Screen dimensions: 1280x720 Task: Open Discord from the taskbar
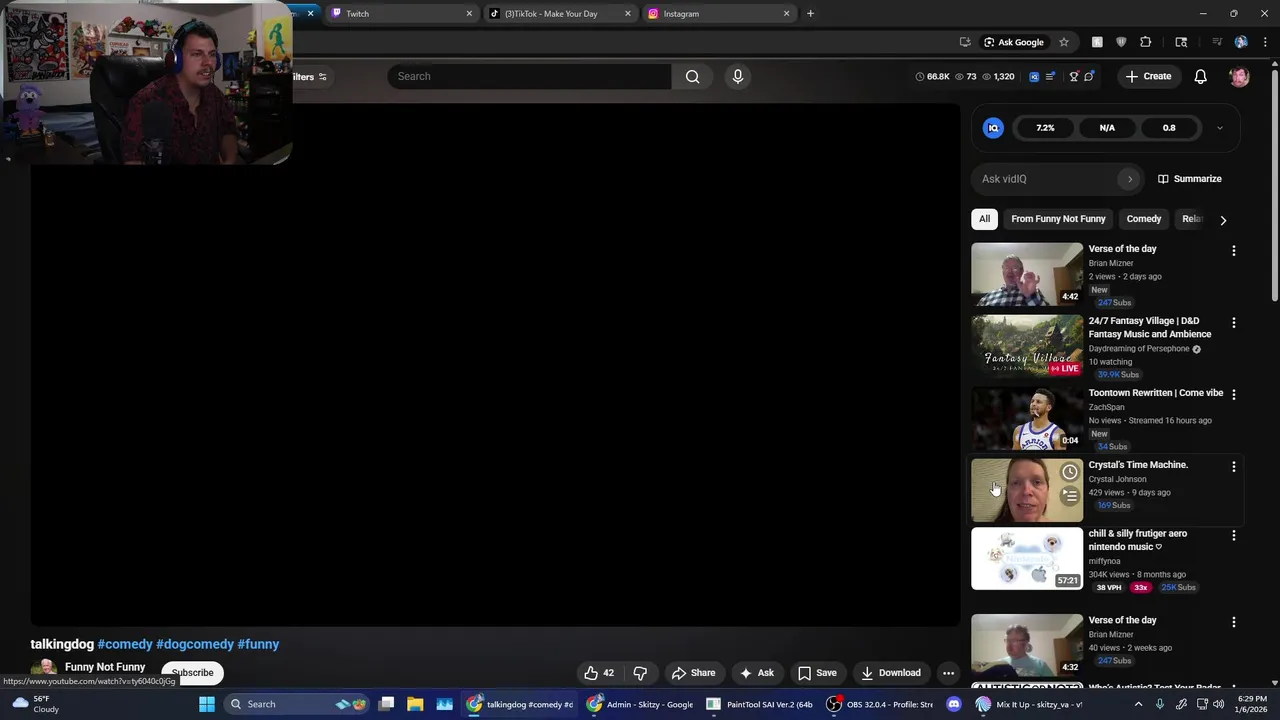coord(953,704)
